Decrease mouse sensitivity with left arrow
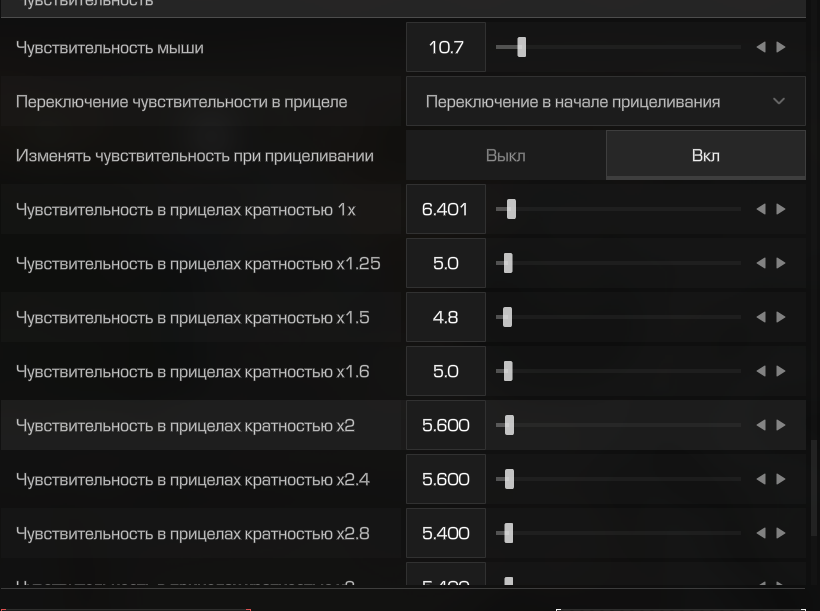This screenshot has width=820, height=611. pos(761,47)
